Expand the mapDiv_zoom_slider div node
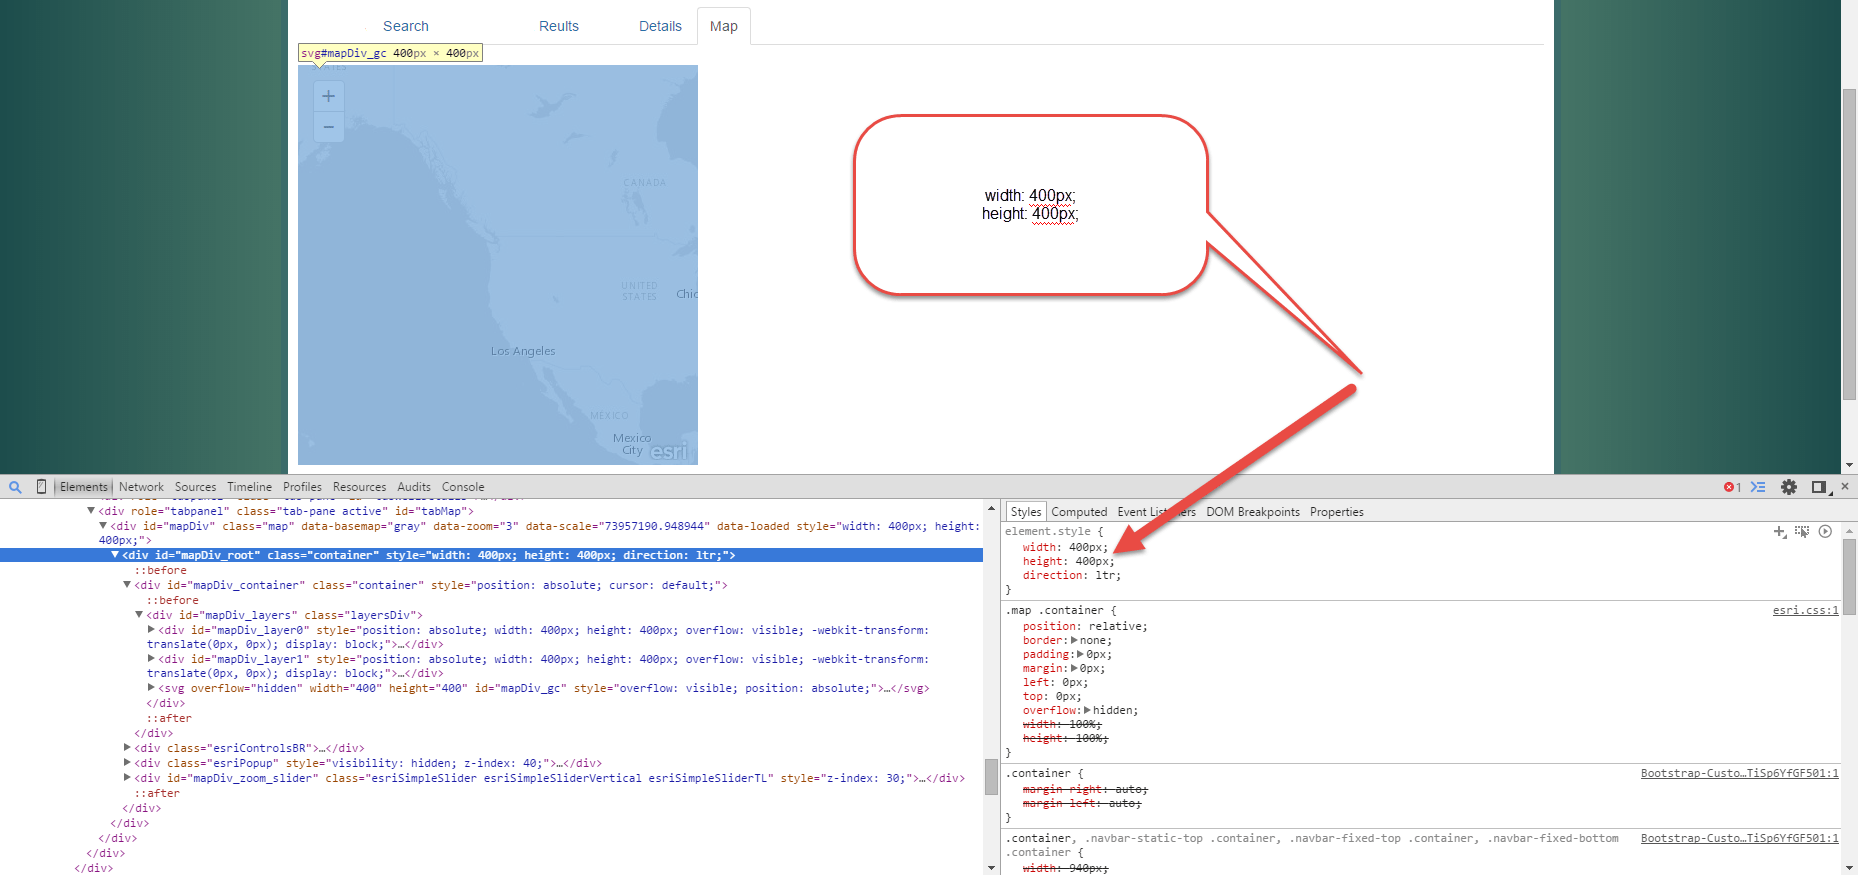This screenshot has height=875, width=1858. tap(127, 778)
